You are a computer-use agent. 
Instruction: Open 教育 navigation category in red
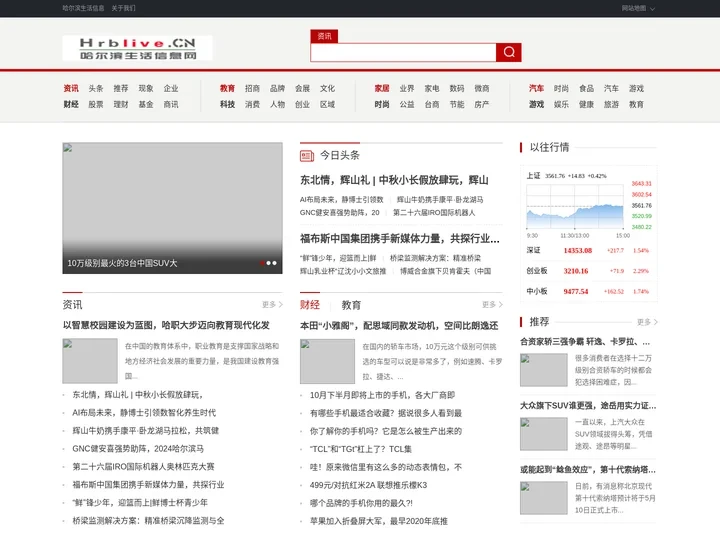[x=227, y=88]
